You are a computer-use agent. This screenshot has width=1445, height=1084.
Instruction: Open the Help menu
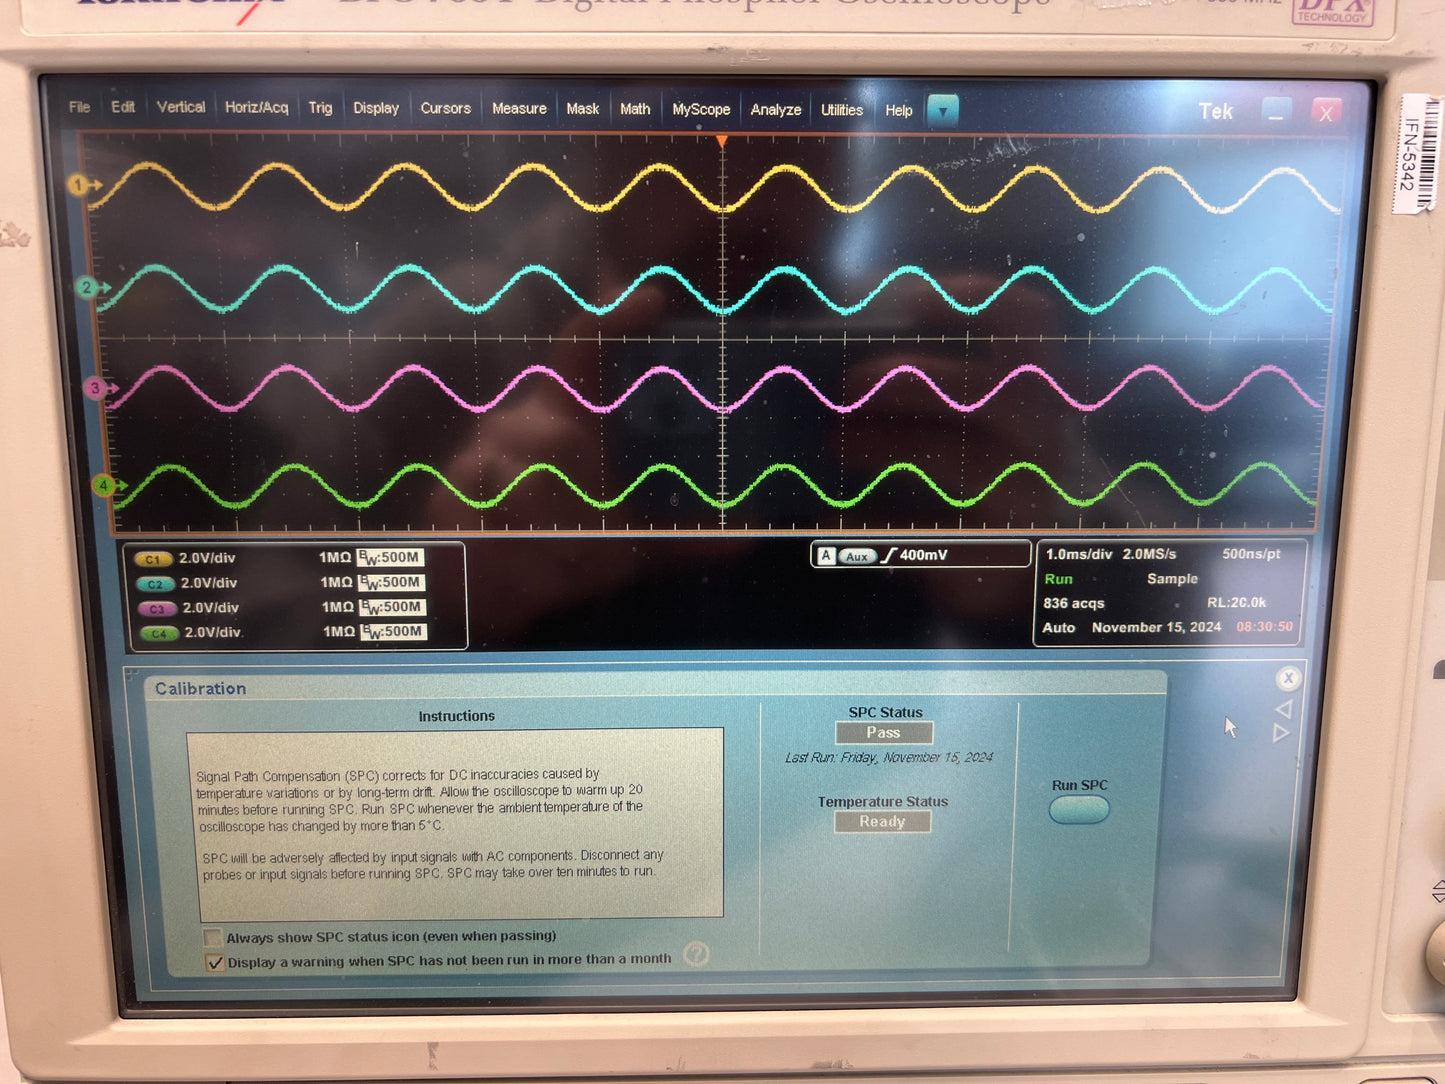(898, 111)
